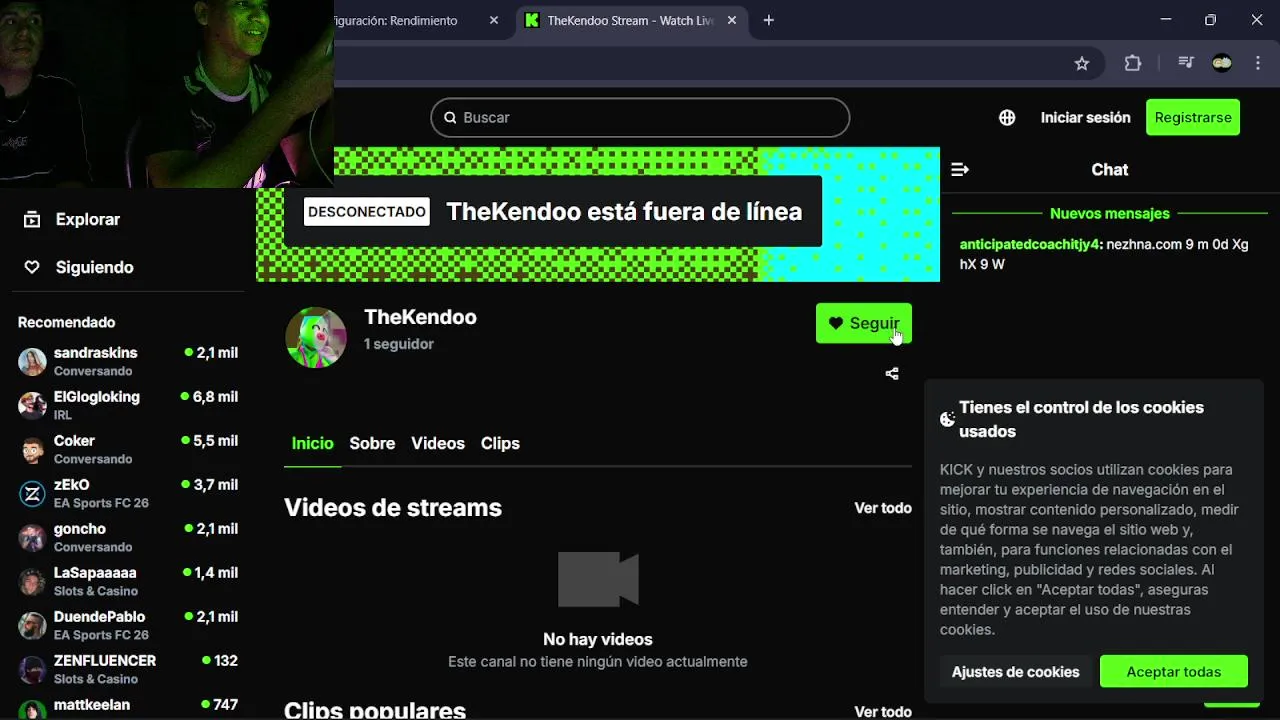This screenshot has height=720, width=1280.
Task: Close the TheKendoo Stream tab
Action: [x=732, y=20]
